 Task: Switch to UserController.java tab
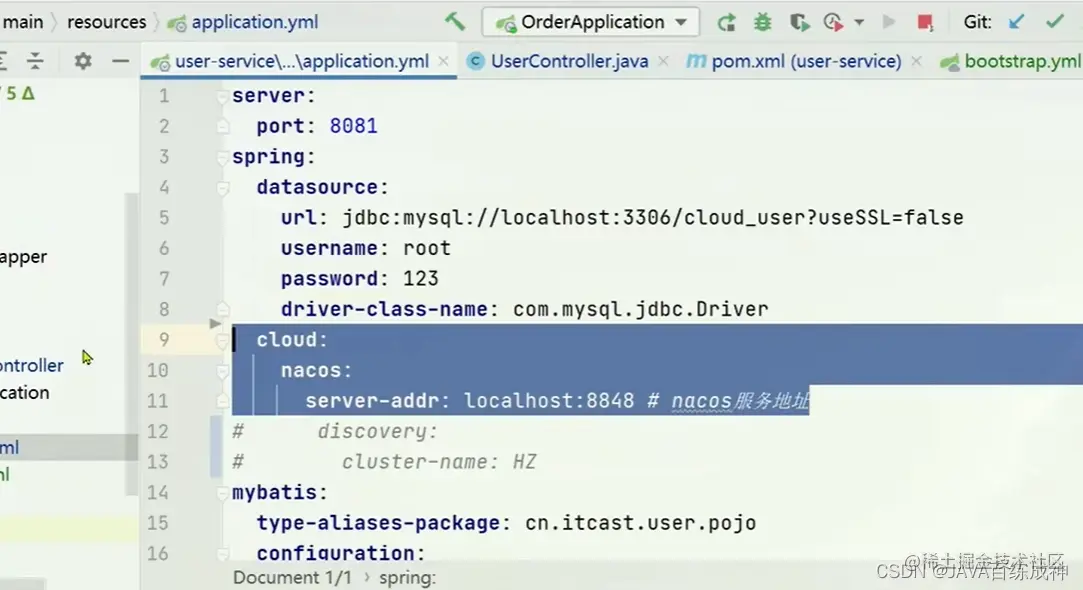(569, 61)
